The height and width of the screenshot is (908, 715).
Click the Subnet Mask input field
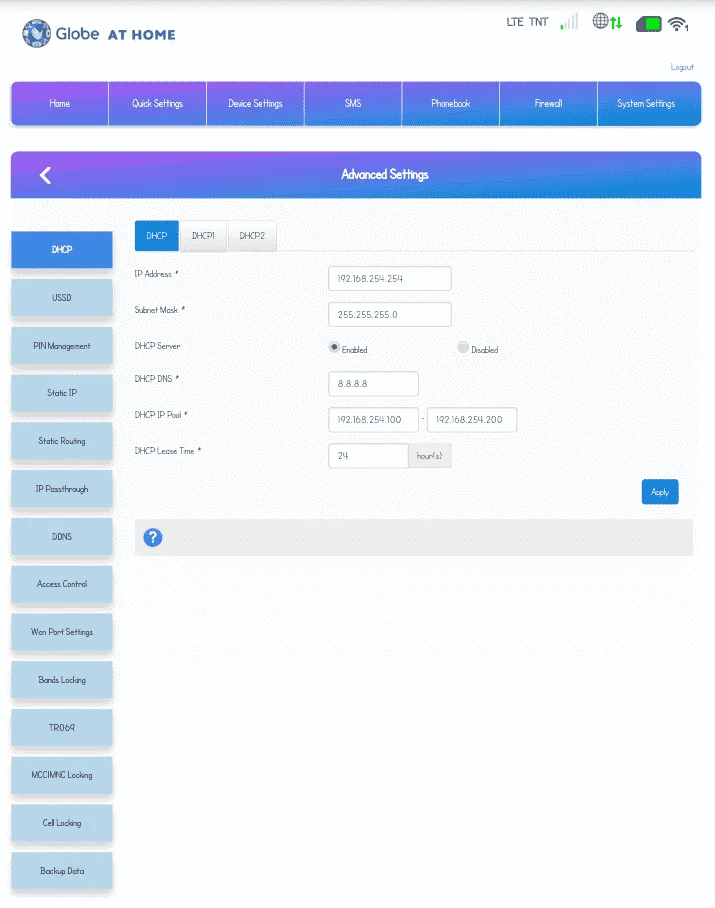(x=390, y=314)
